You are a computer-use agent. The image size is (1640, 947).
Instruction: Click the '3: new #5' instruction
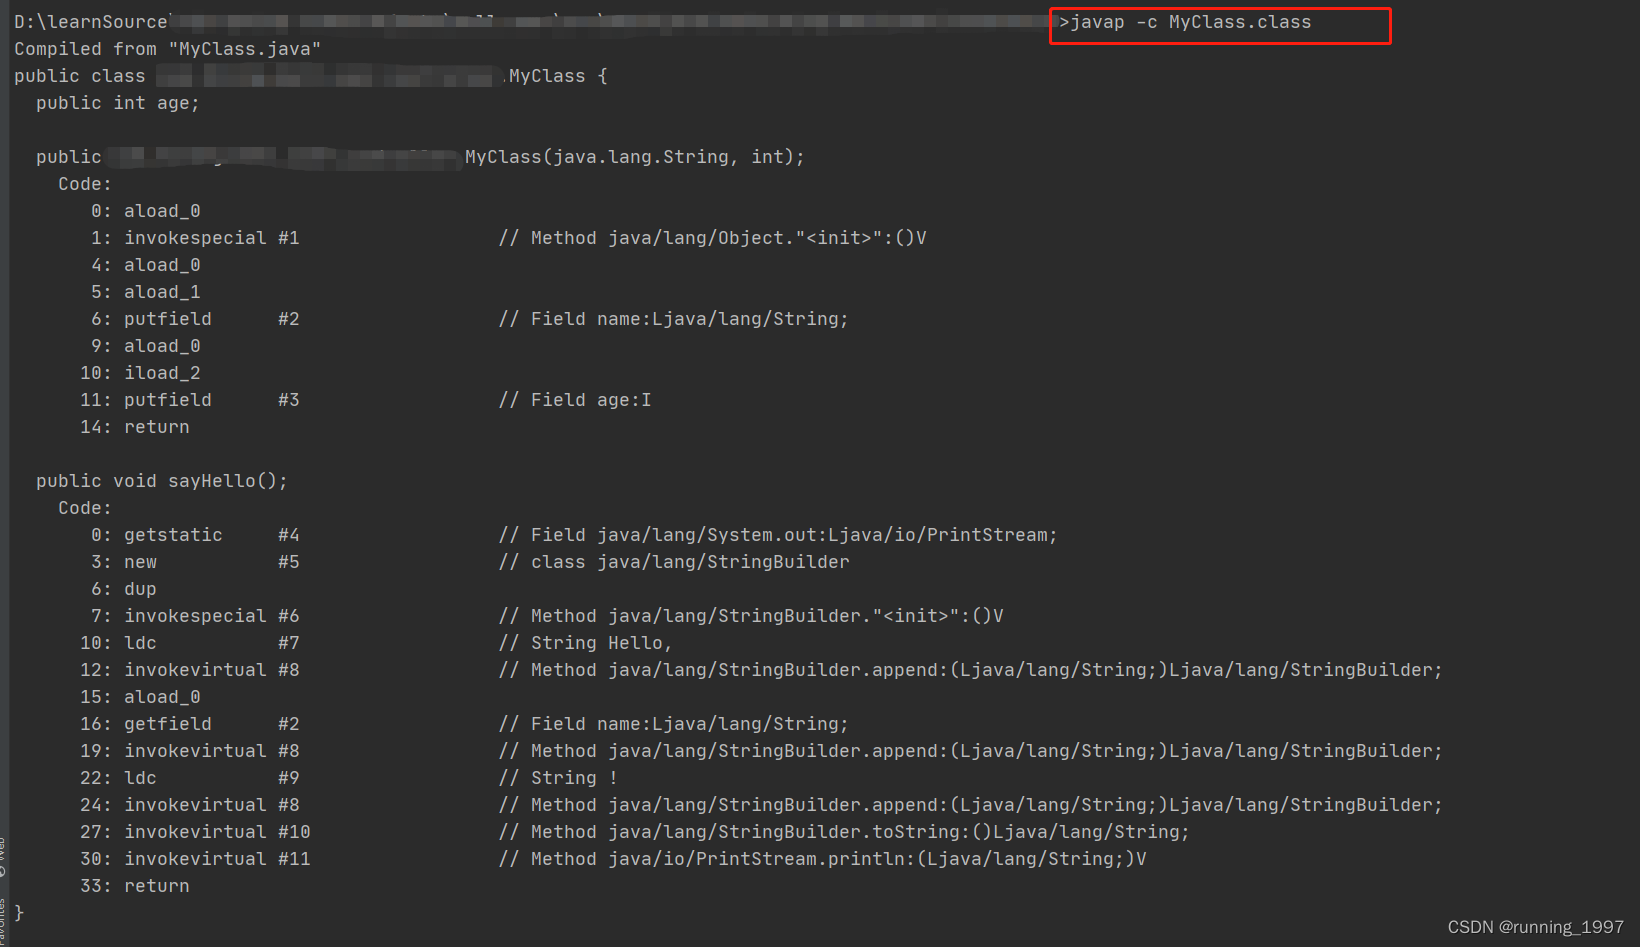195,562
